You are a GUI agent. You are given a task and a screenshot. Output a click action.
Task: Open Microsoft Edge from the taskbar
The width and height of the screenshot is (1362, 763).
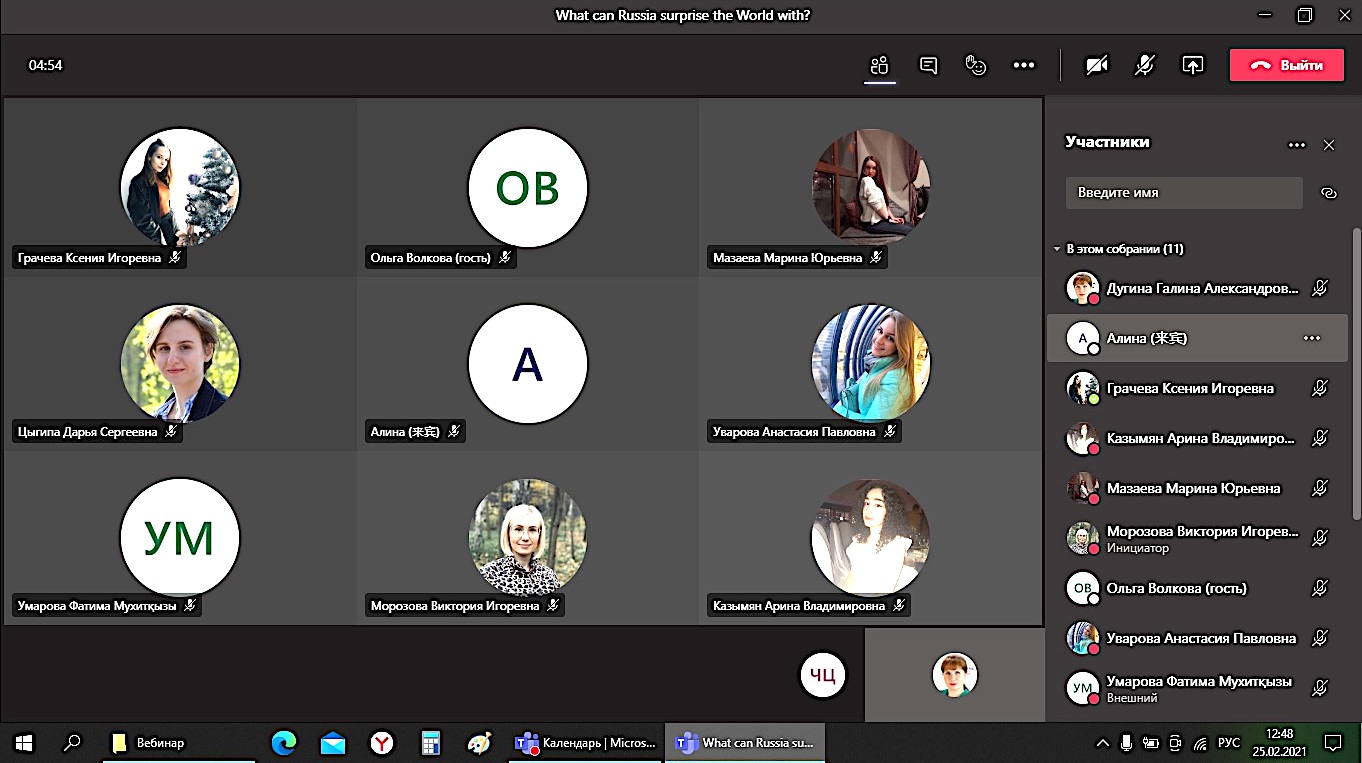pyautogui.click(x=284, y=743)
